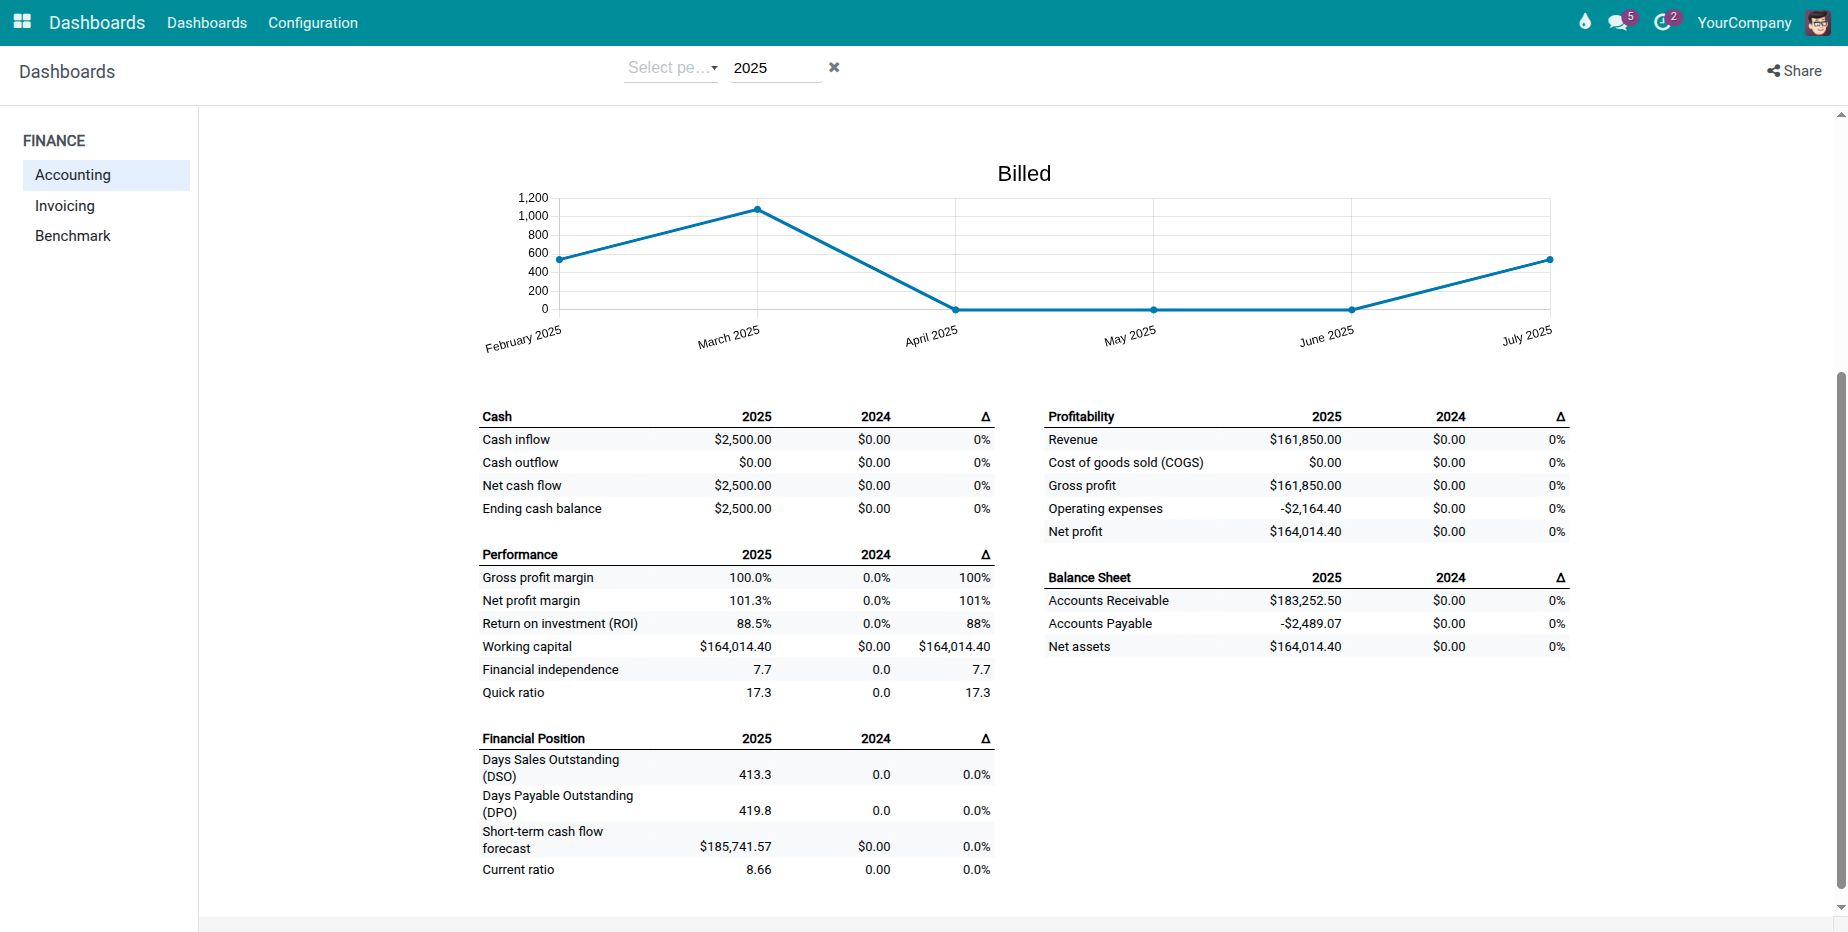Image resolution: width=1848 pixels, height=932 pixels.
Task: Click the water drop status icon
Action: (x=1585, y=22)
